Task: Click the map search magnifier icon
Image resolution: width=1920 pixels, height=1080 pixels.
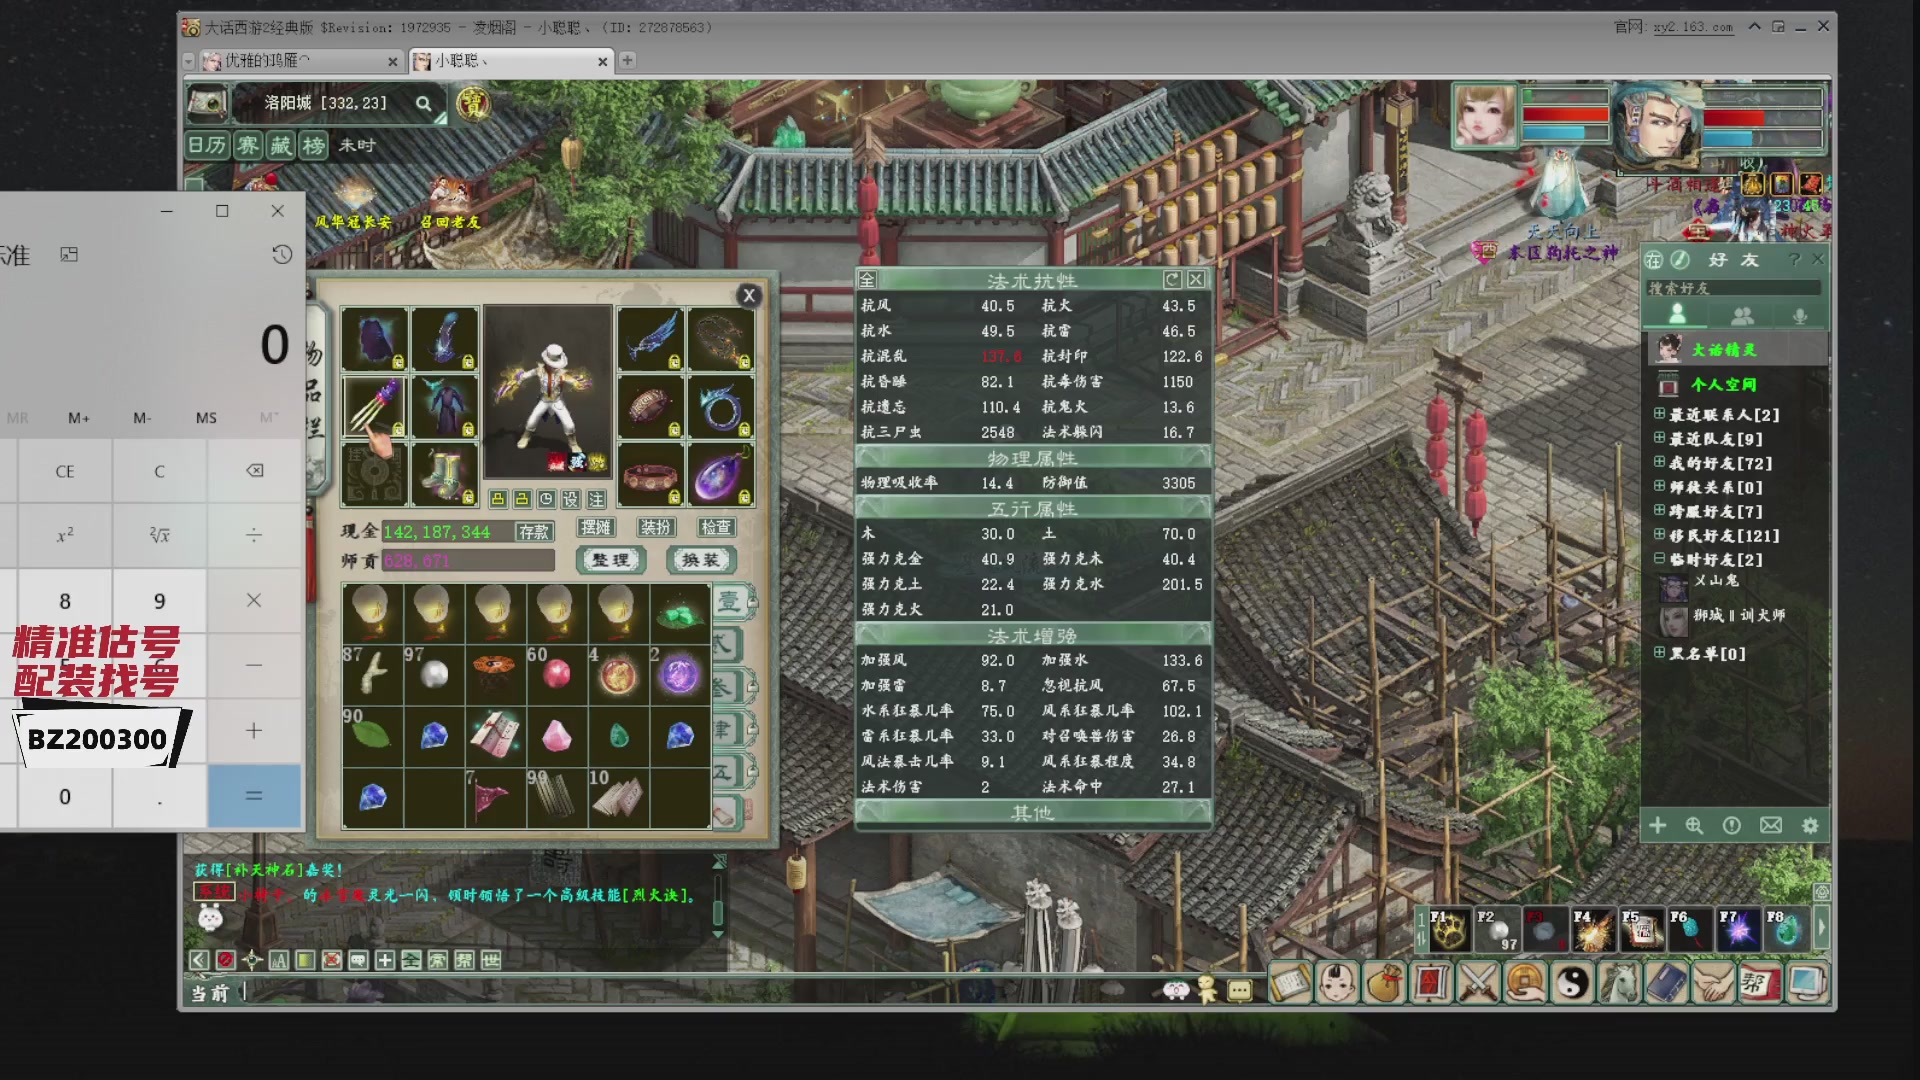Action: pyautogui.click(x=424, y=104)
